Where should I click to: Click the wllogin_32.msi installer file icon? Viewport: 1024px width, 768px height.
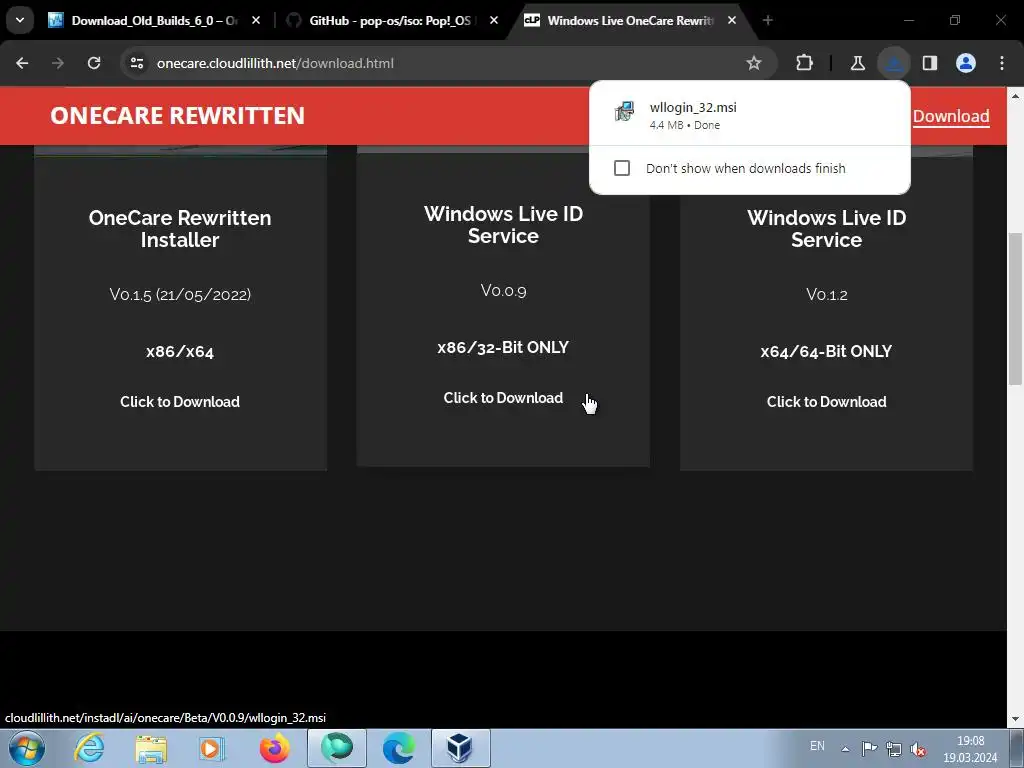[x=624, y=112]
